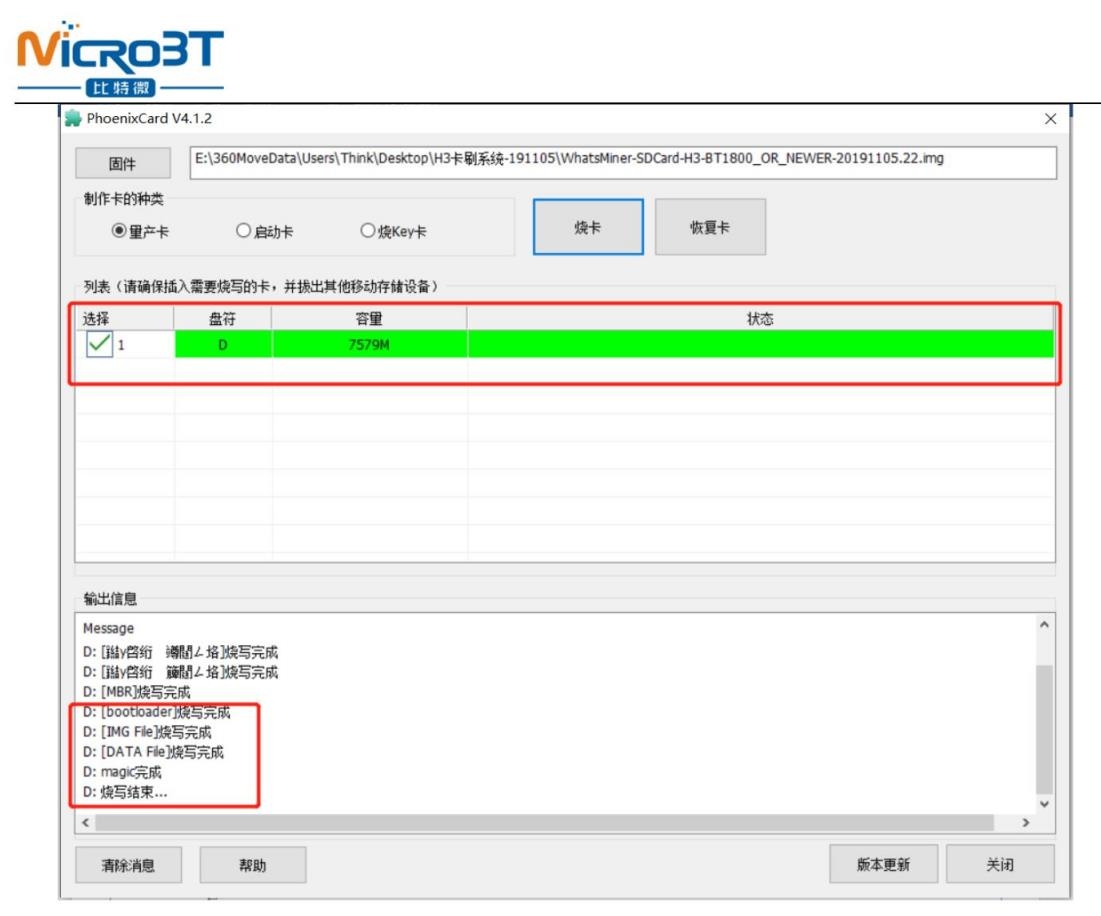Click the 版本更新 version update button
This screenshot has height=916, width=1101.
pyautogui.click(x=883, y=865)
